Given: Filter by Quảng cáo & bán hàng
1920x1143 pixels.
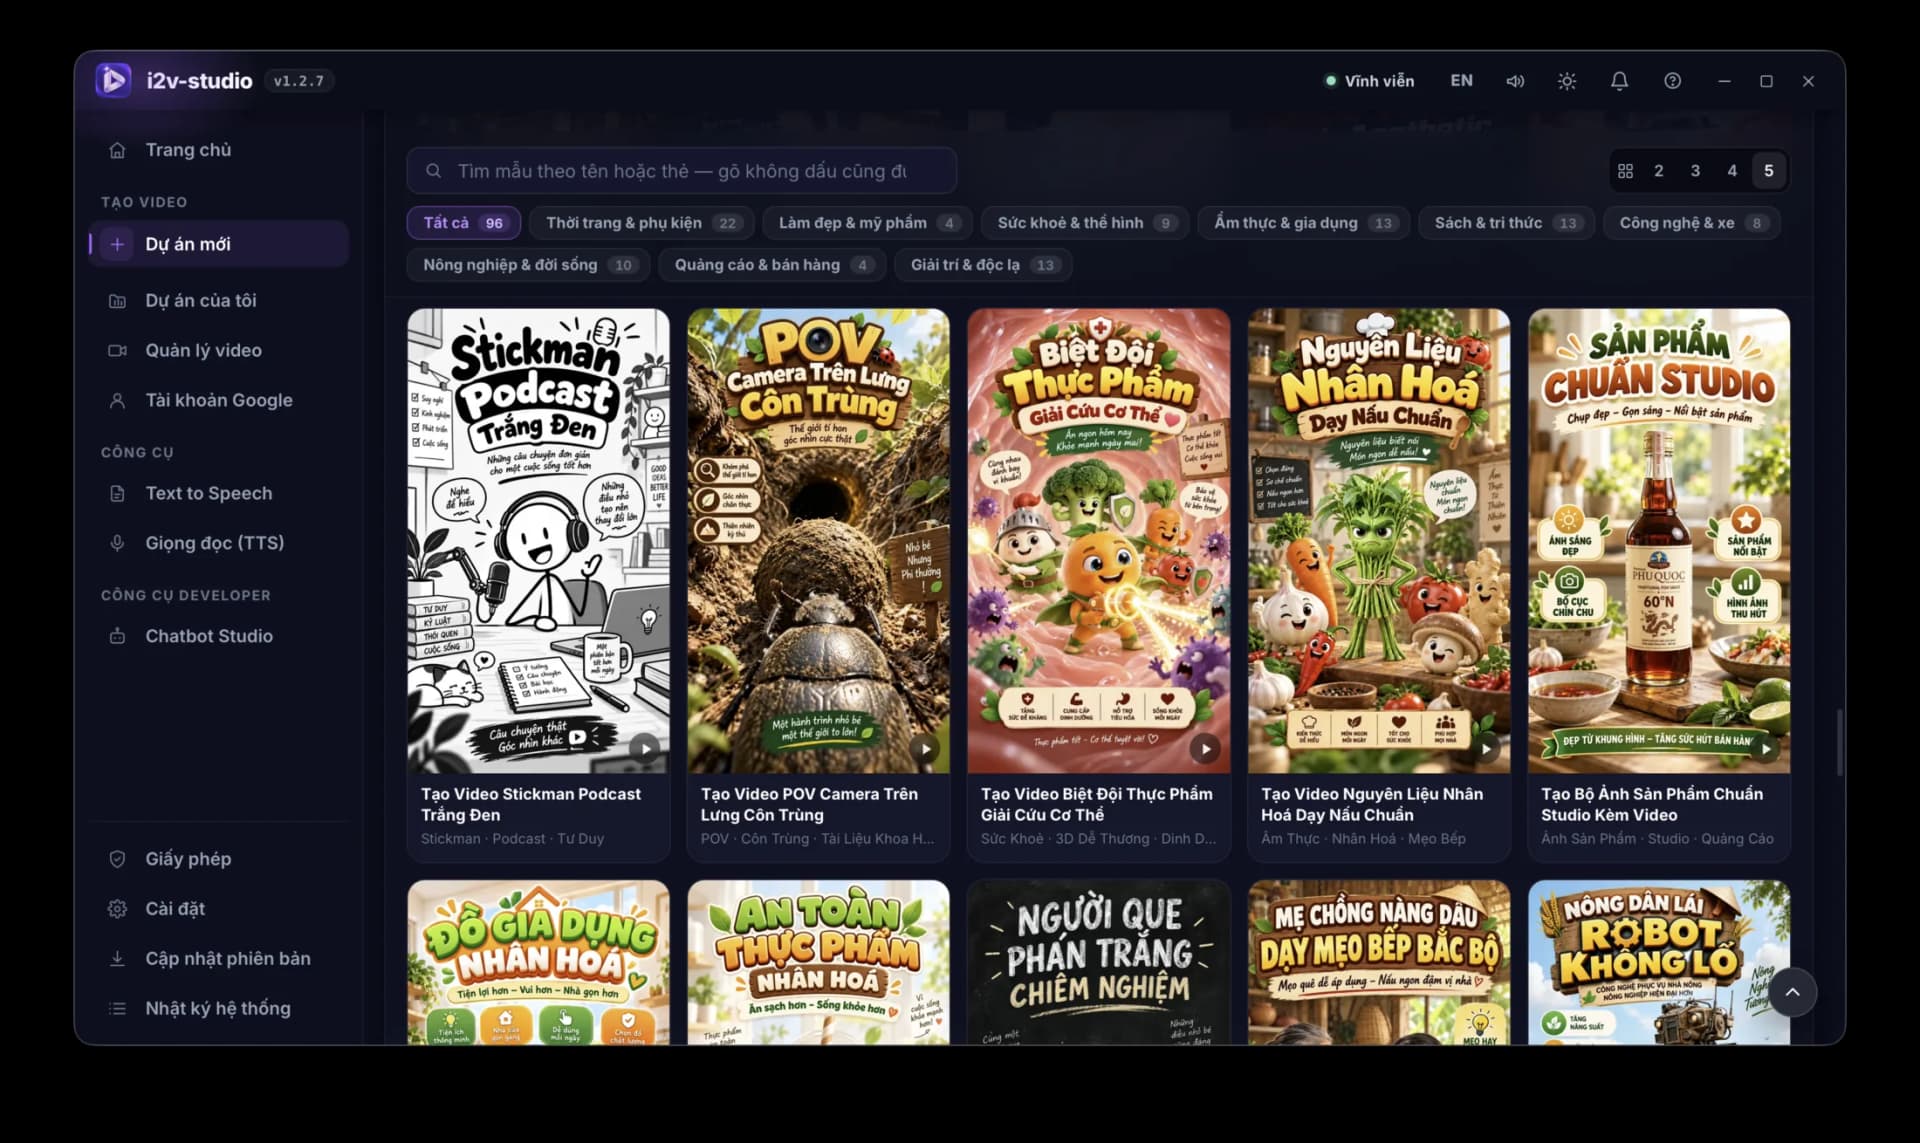Looking at the screenshot, I should [772, 265].
